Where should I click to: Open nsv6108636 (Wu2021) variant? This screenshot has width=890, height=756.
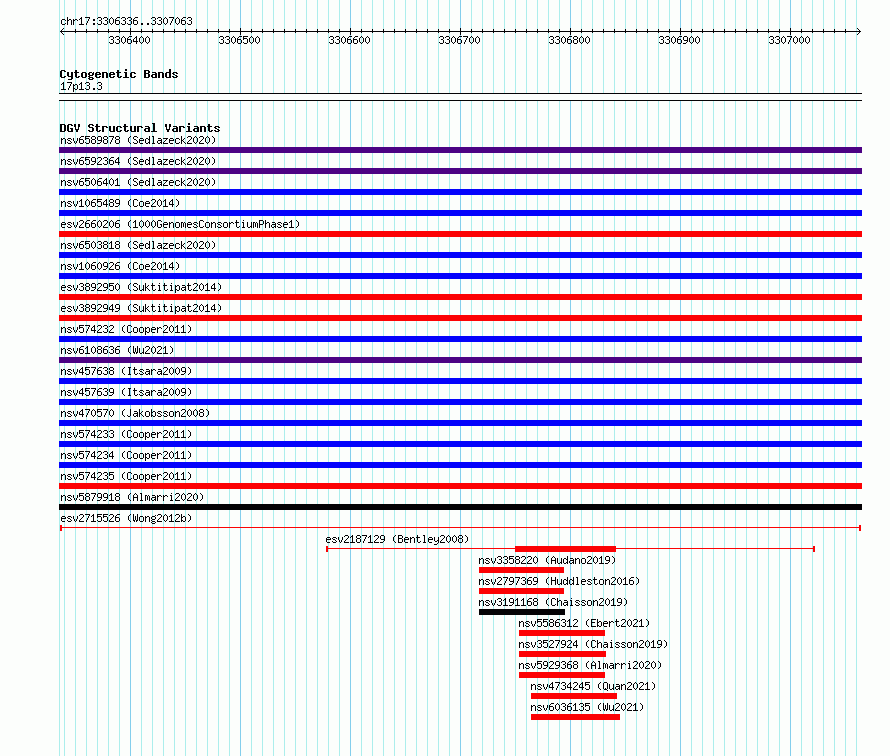(117, 350)
